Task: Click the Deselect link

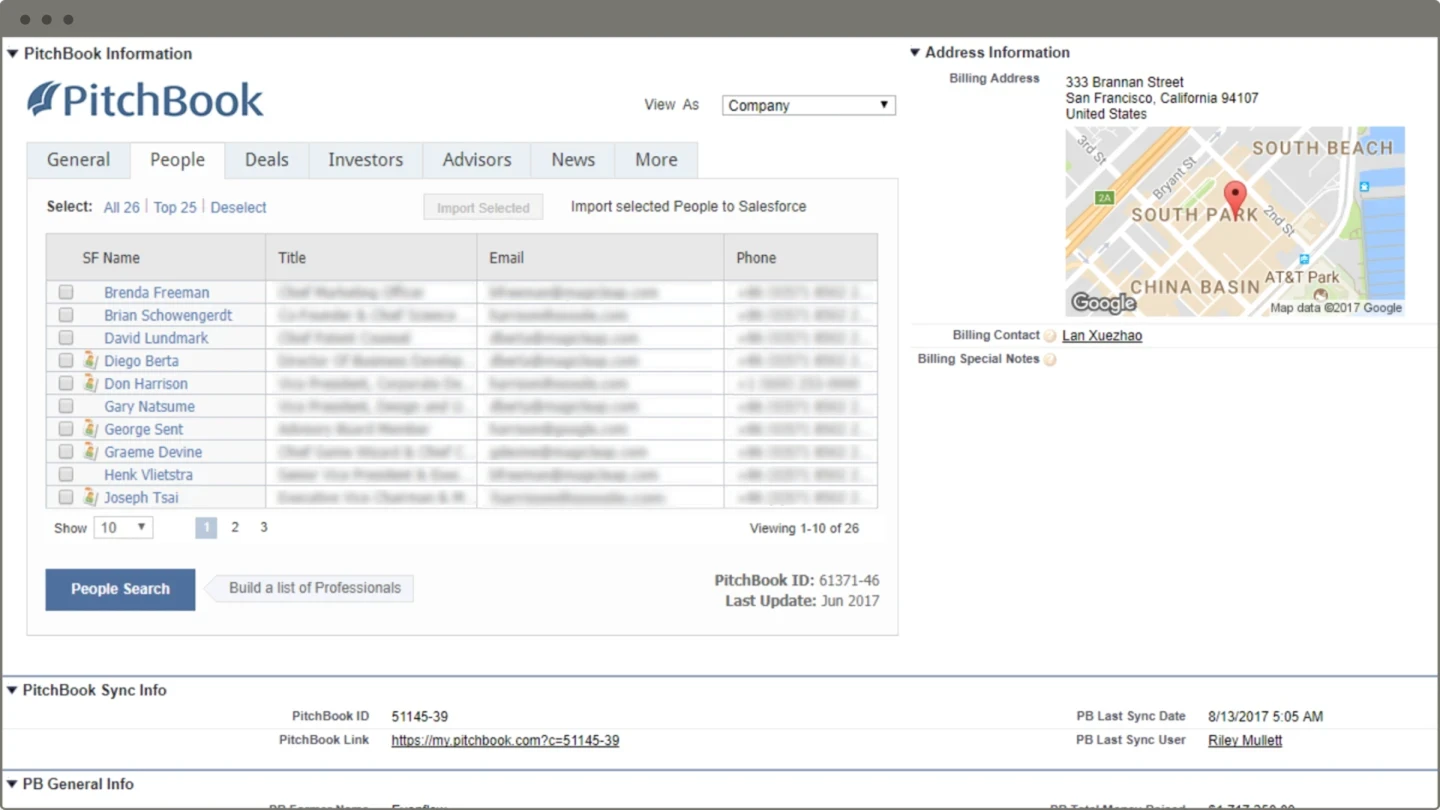Action: click(238, 207)
